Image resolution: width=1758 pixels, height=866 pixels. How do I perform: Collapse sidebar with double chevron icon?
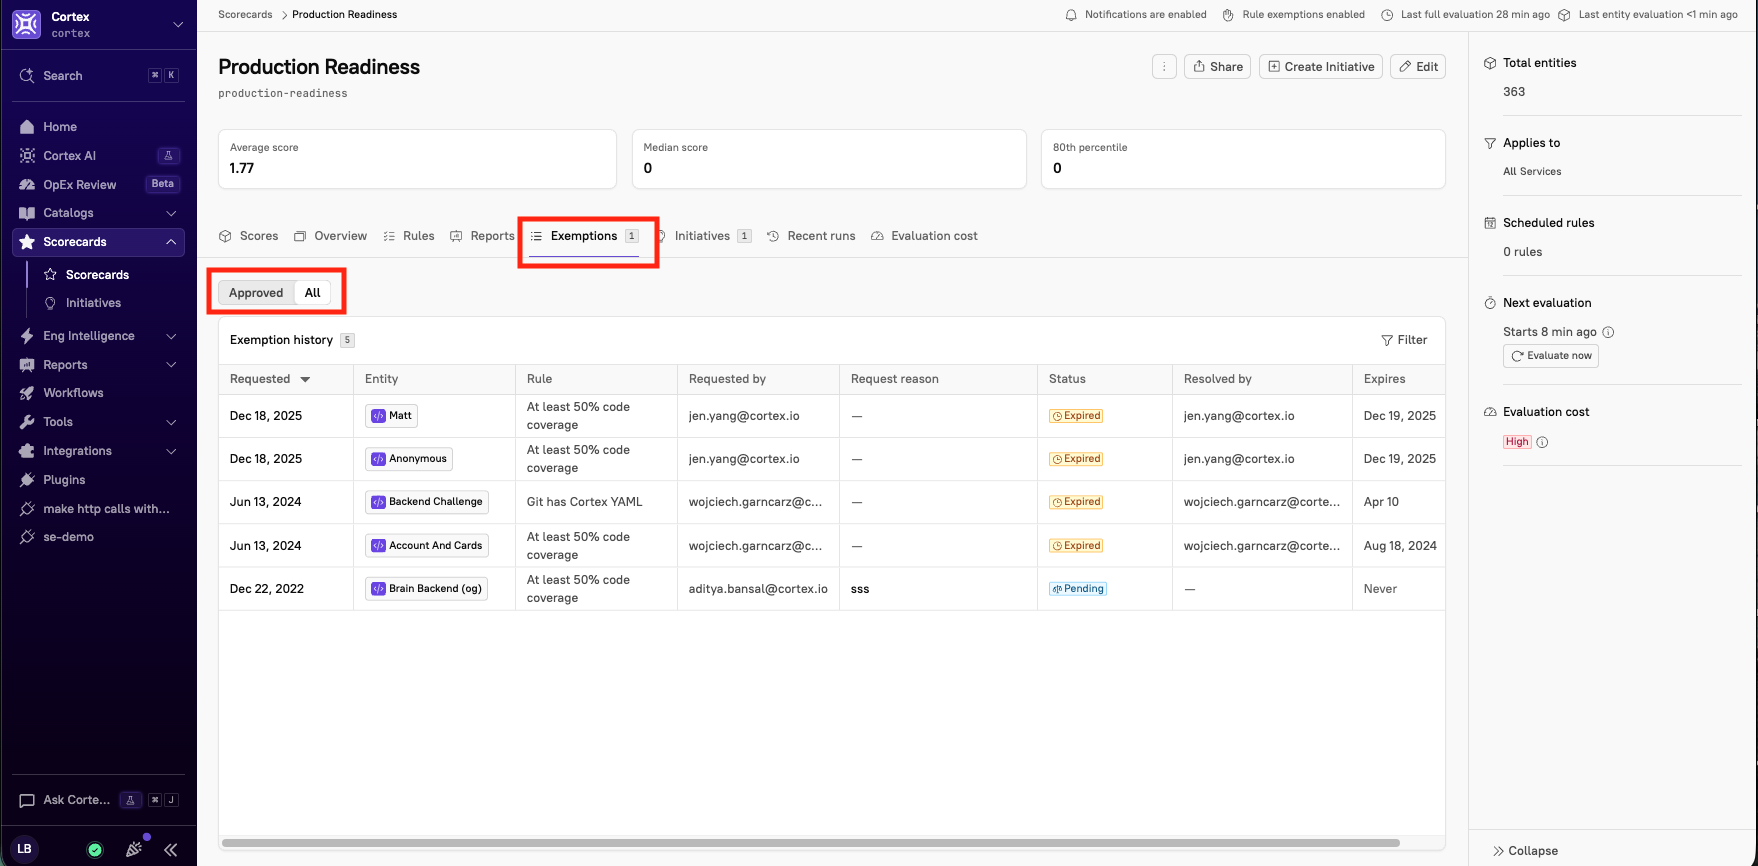pos(171,850)
